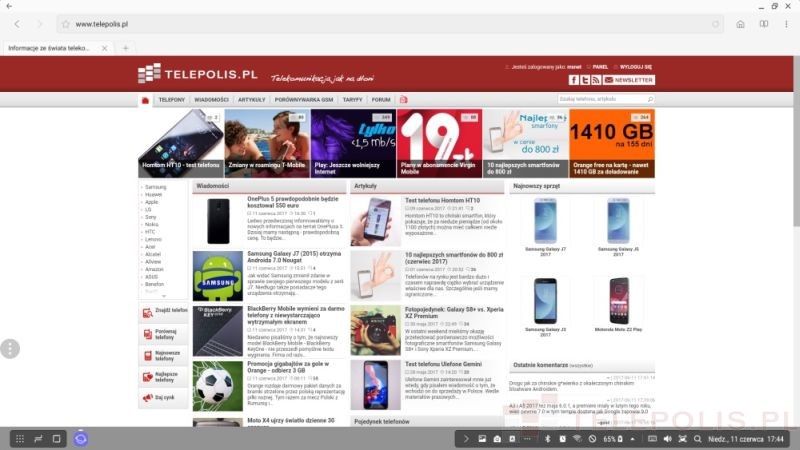Click the browser back arrow
This screenshot has height=450, width=800.
[17, 24]
